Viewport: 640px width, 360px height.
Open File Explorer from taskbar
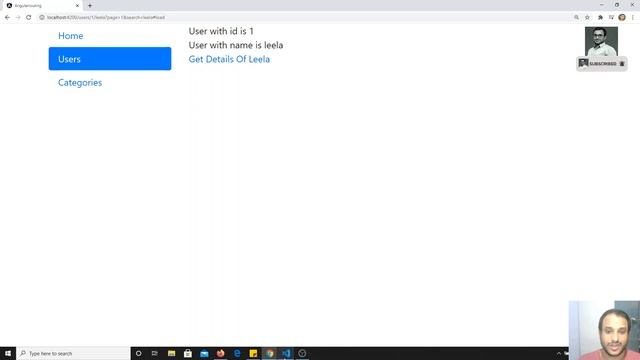pyautogui.click(x=171, y=353)
